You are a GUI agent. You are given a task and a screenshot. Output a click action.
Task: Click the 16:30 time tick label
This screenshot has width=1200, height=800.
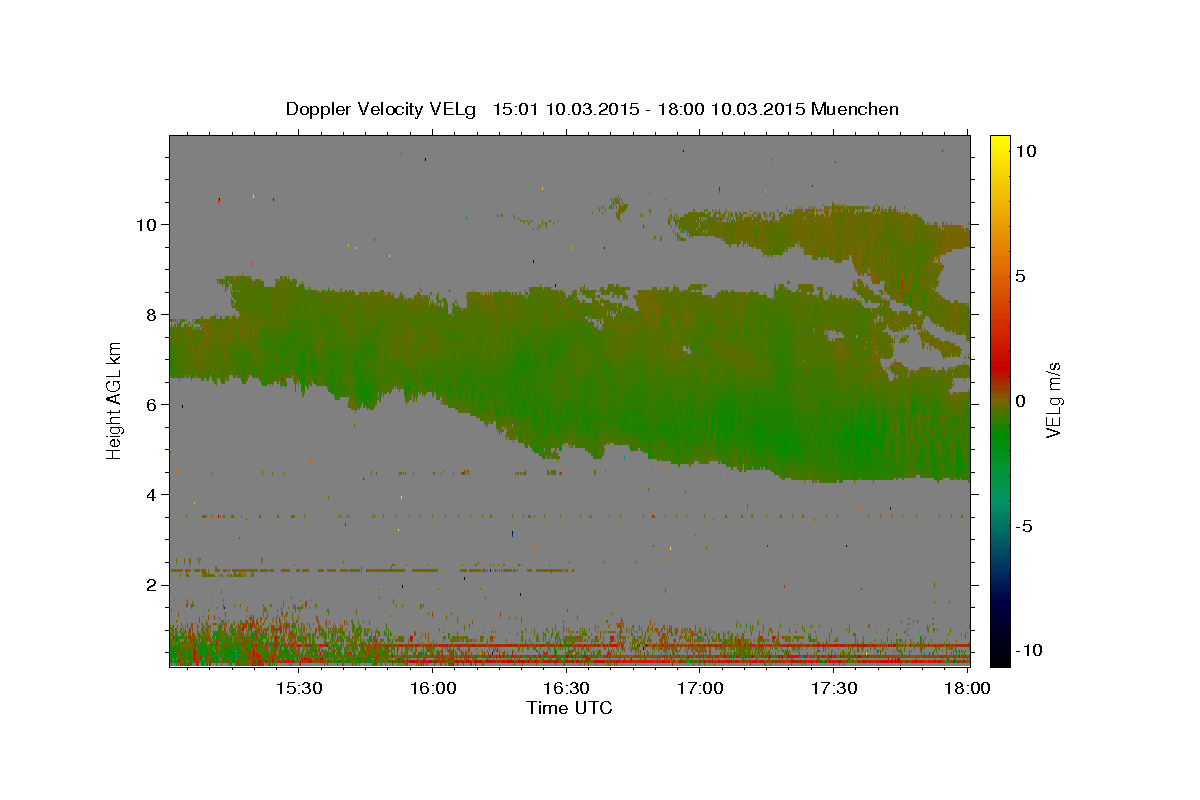[x=566, y=688]
